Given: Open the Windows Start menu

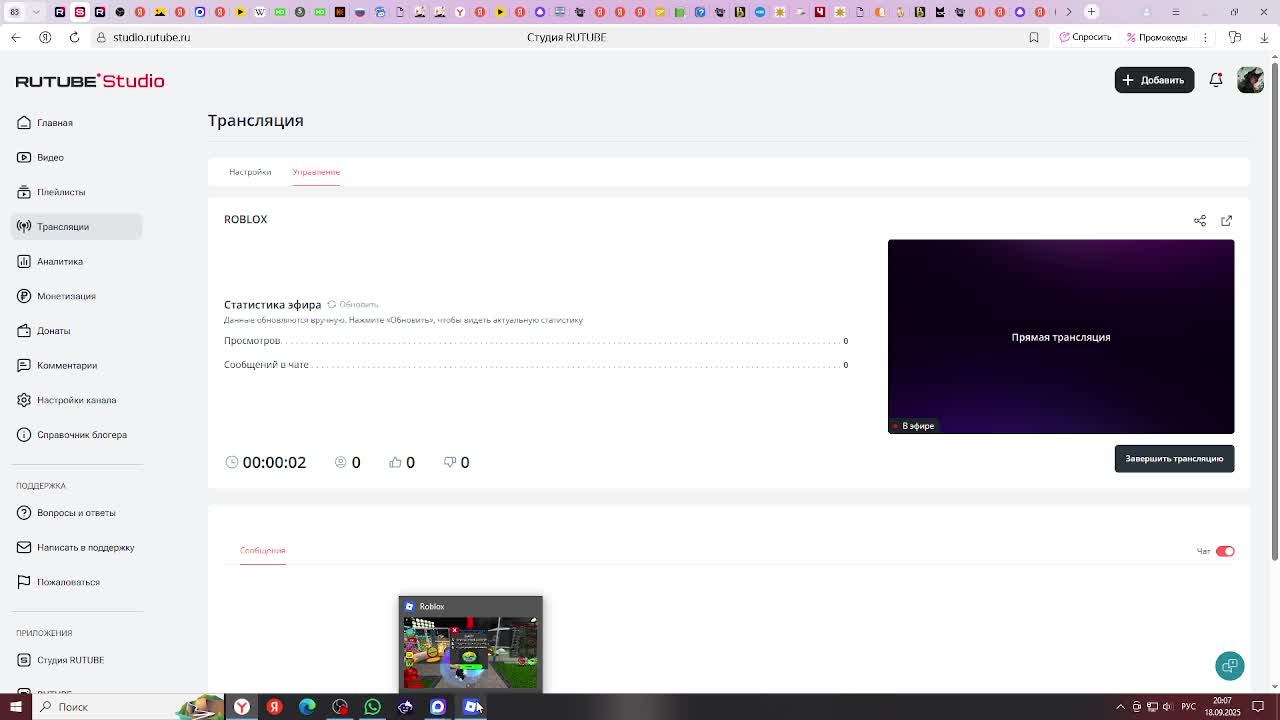Looking at the screenshot, I should pos(17,707).
